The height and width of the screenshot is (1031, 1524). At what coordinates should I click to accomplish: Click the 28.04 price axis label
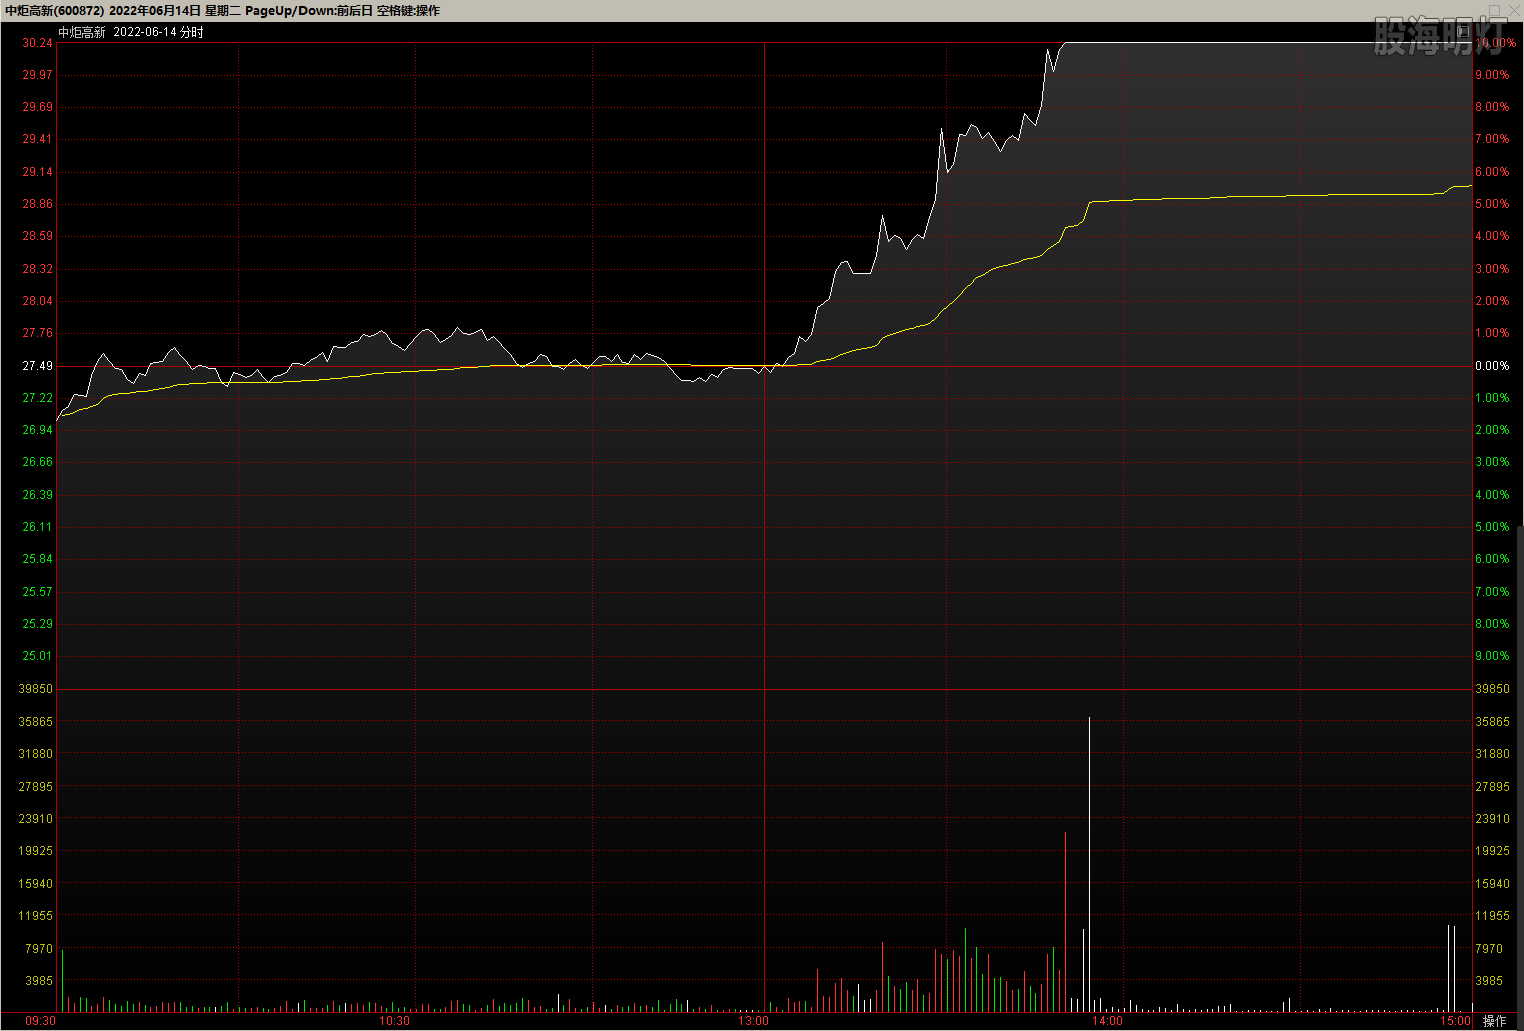(38, 301)
